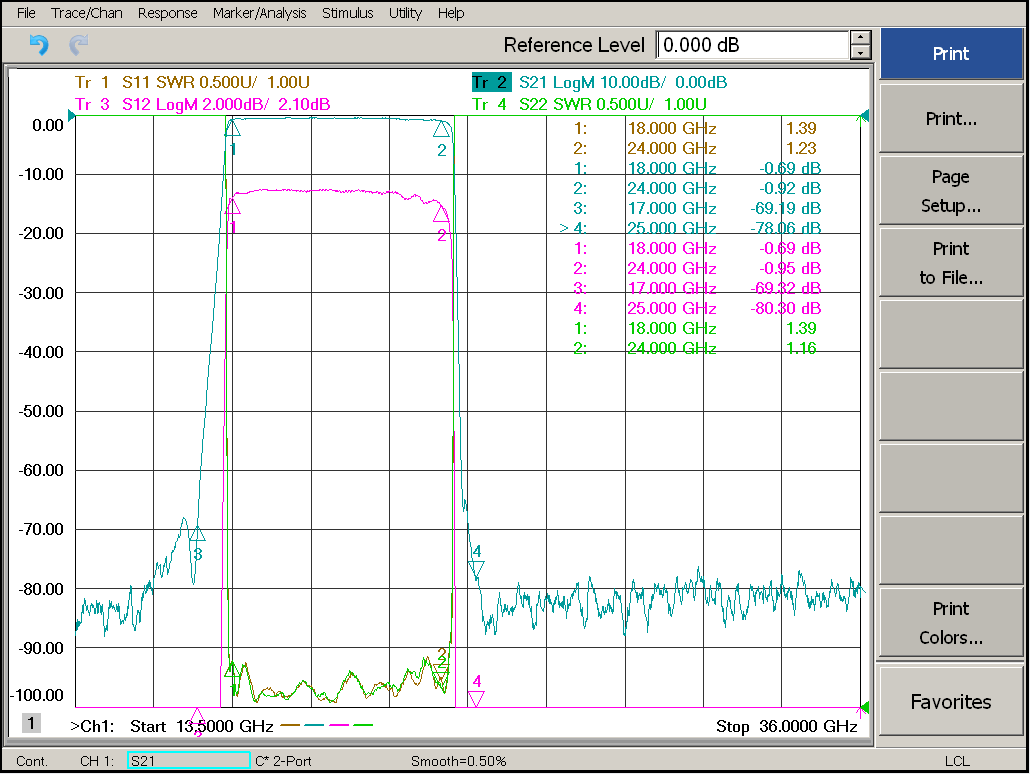Click the window number 1 box
The image size is (1030, 774).
pyautogui.click(x=31, y=723)
